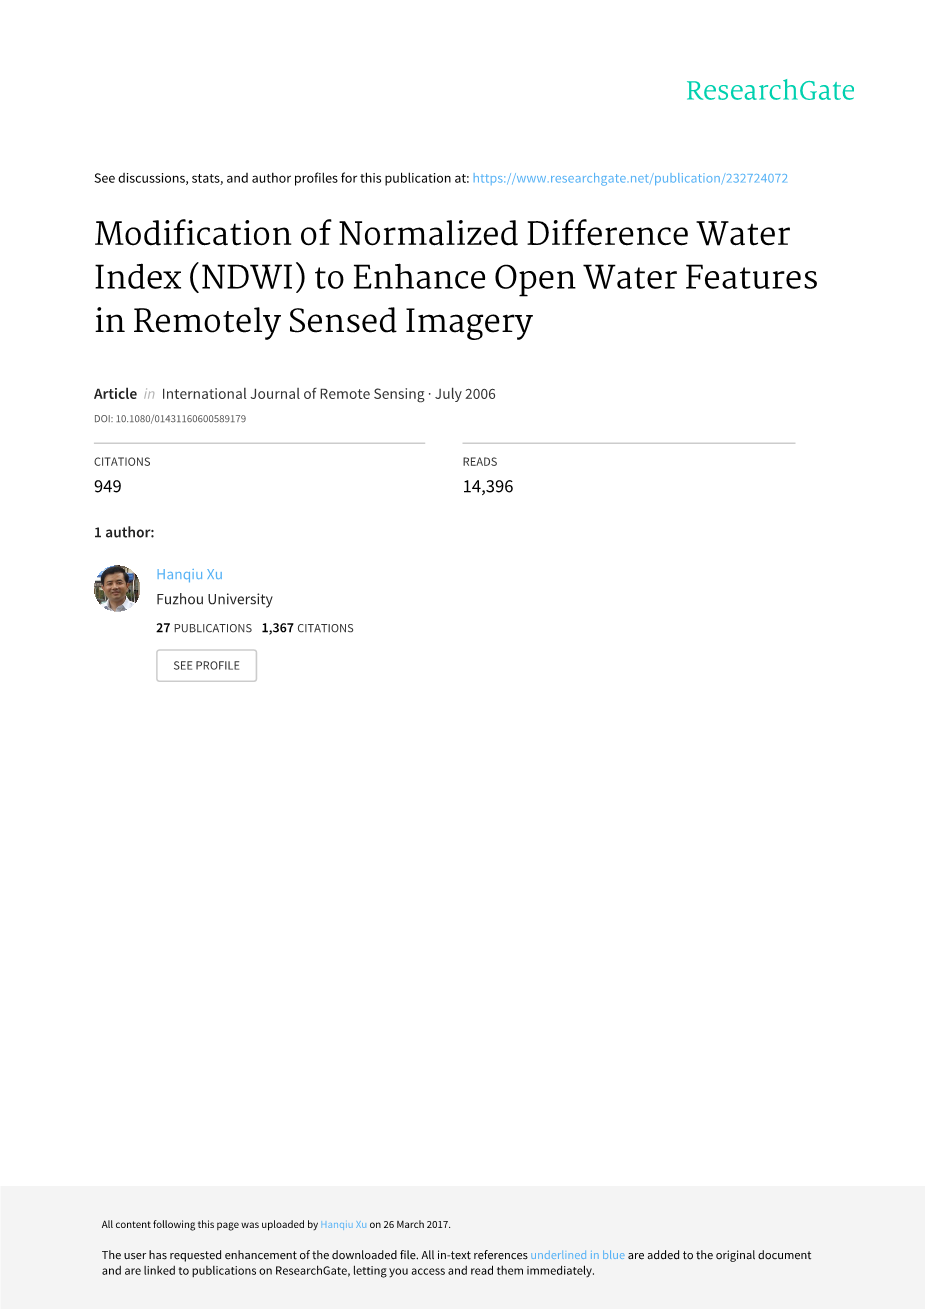Click the 14,396 reads count
Viewport: 925px width, 1309px height.
click(488, 486)
